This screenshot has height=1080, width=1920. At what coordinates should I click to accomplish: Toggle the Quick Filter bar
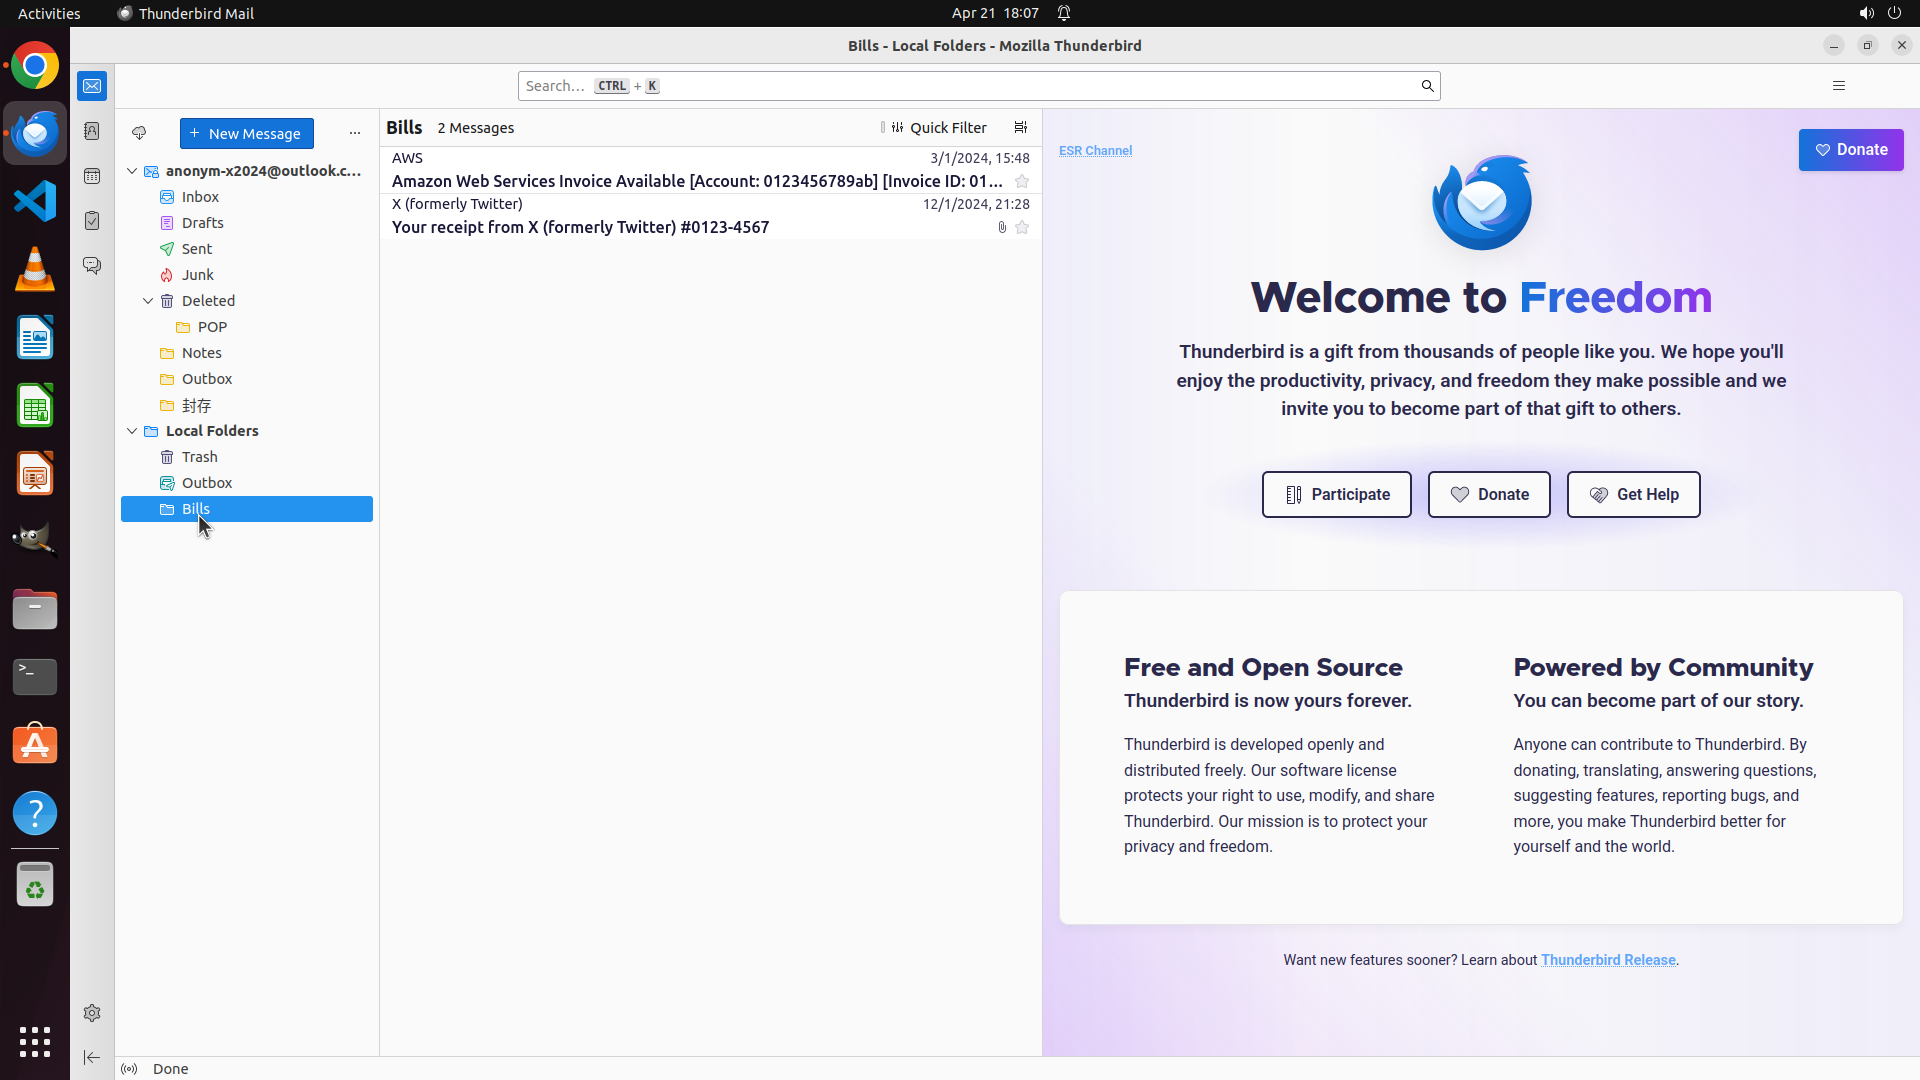click(x=938, y=128)
